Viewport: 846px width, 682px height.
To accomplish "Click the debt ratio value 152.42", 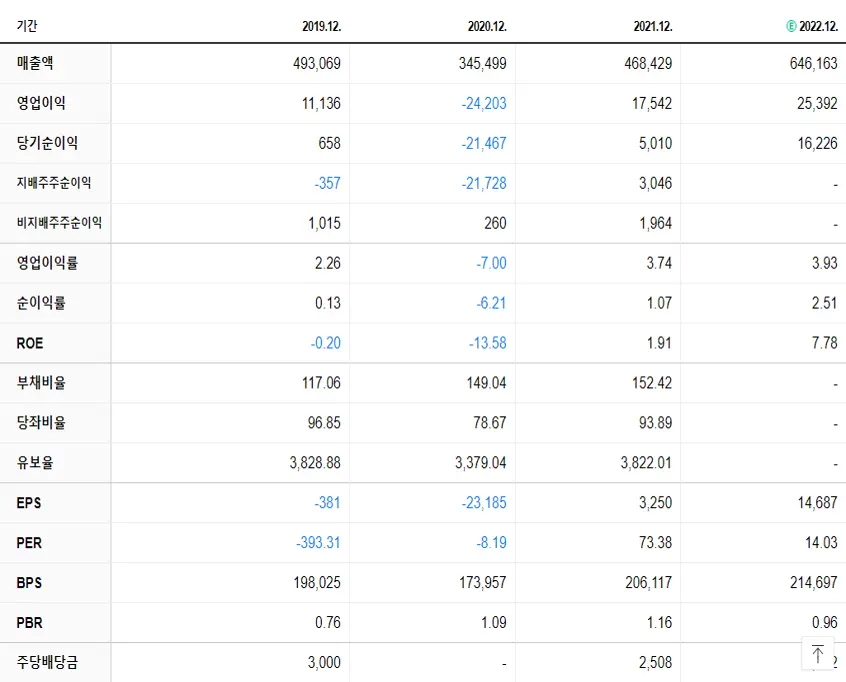I will click(x=652, y=383).
